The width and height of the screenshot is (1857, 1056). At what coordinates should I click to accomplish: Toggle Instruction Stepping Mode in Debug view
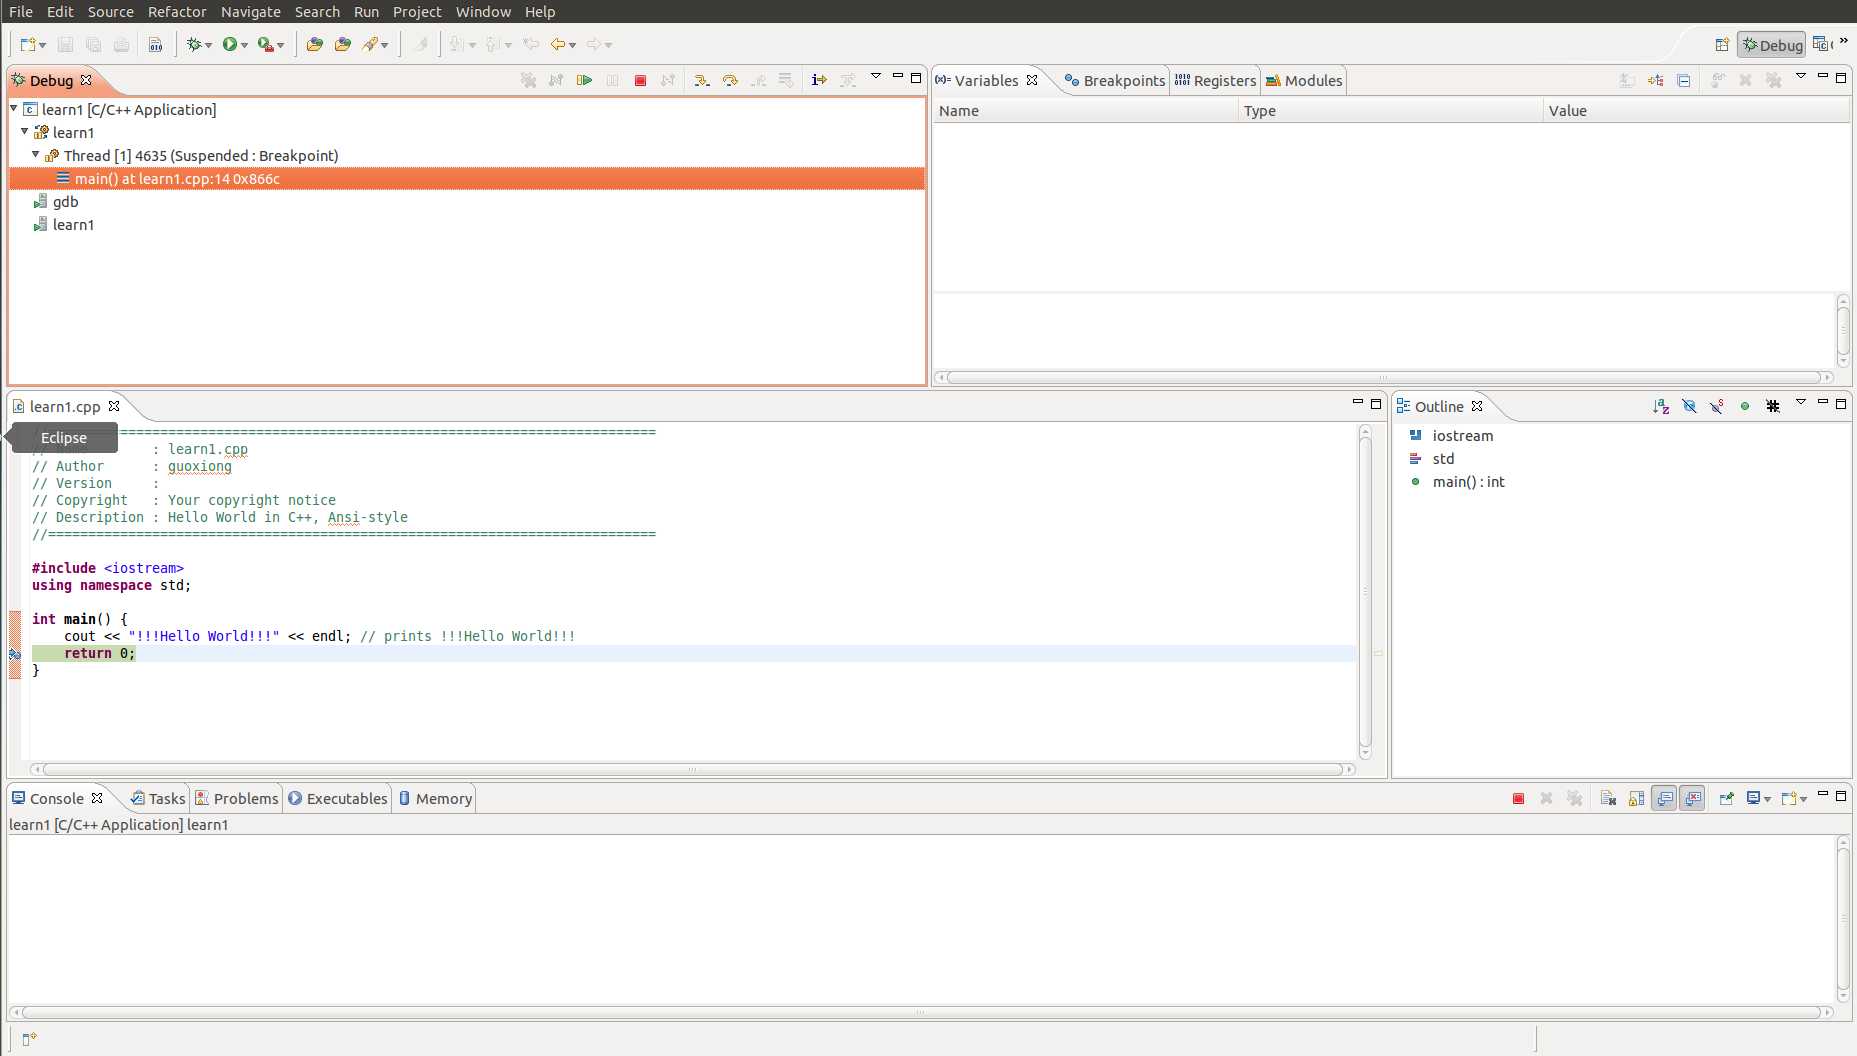coord(819,80)
